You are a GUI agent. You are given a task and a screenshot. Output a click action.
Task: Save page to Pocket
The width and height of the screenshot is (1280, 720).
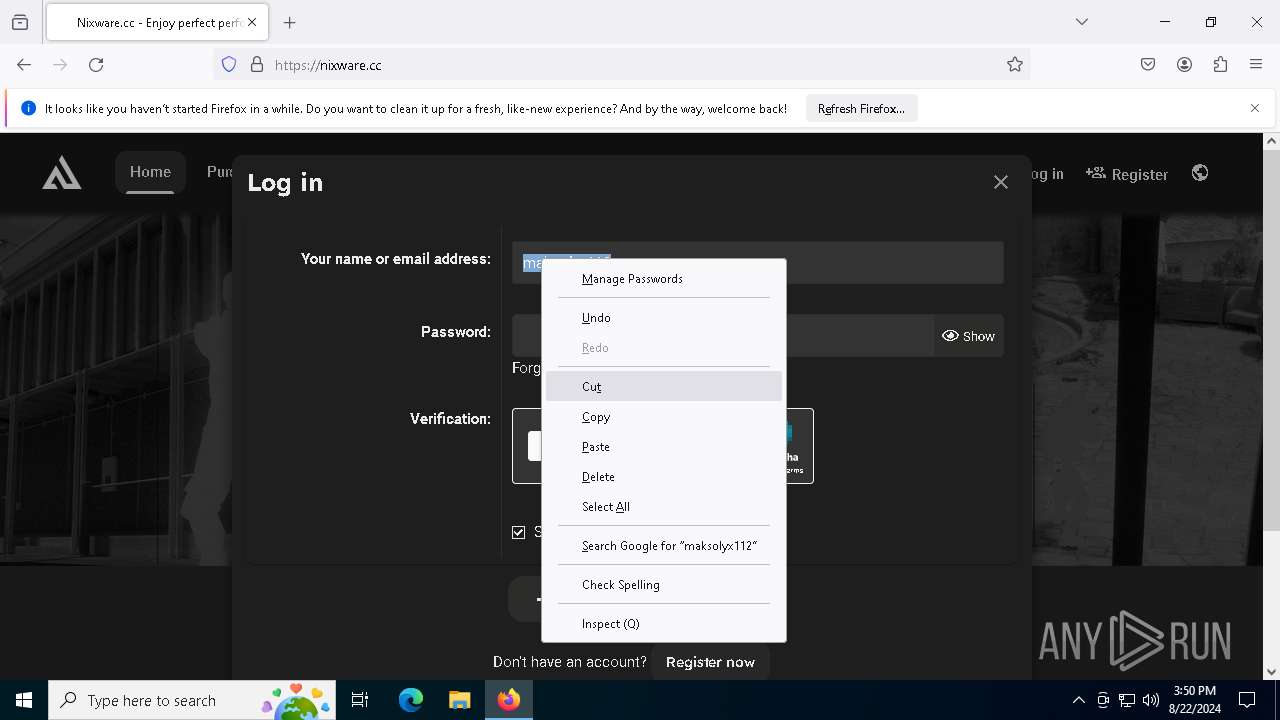[1148, 65]
